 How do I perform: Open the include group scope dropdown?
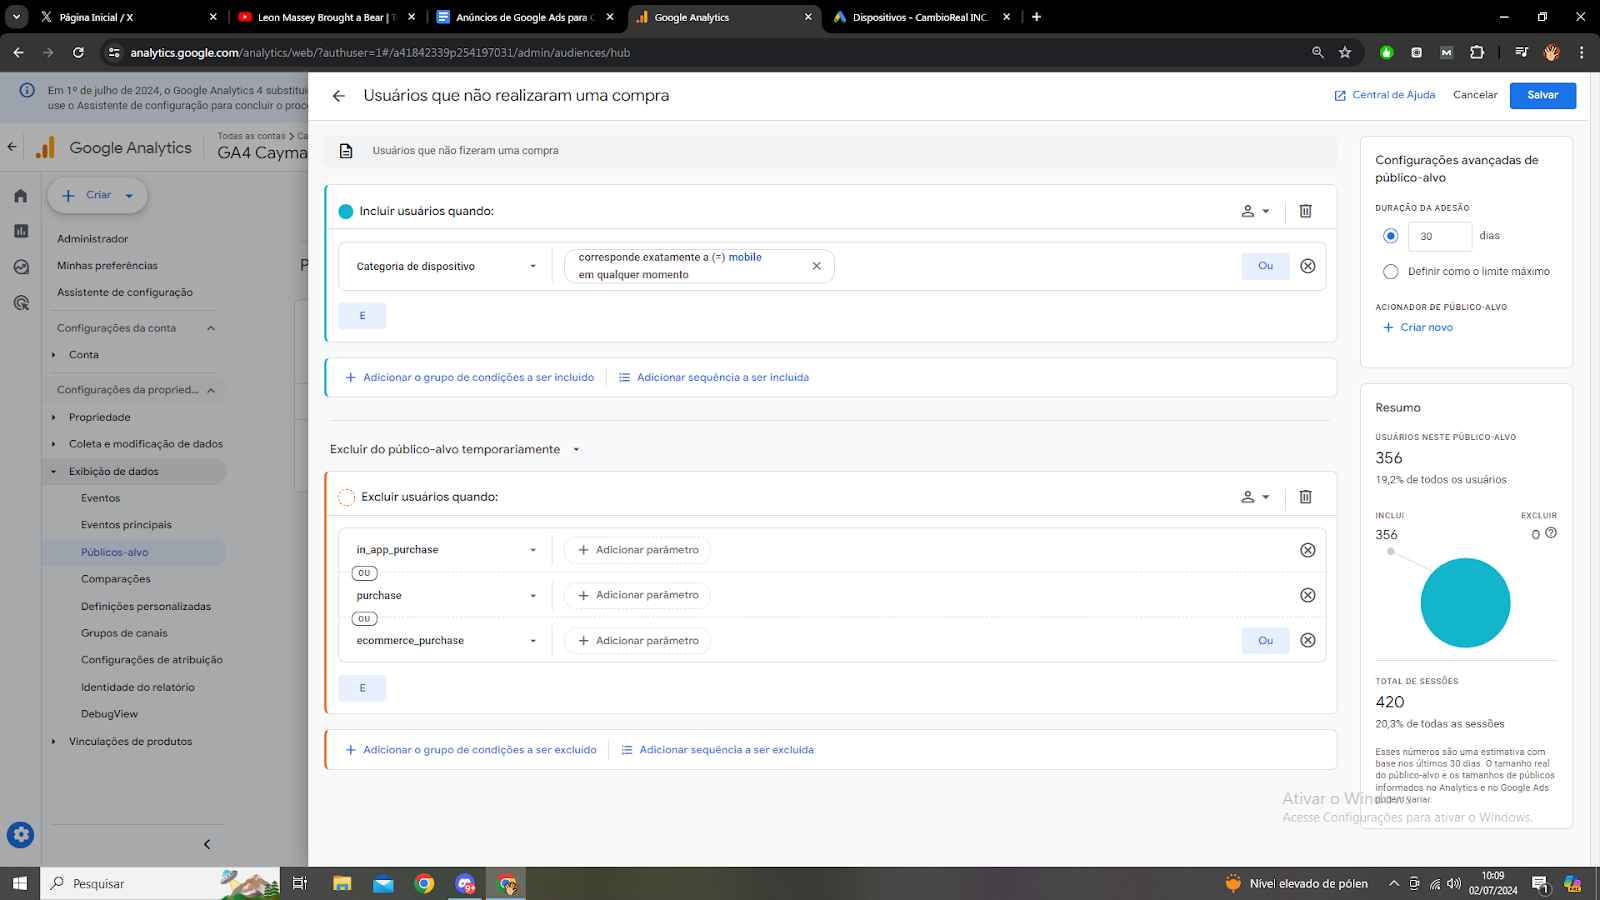1255,211
